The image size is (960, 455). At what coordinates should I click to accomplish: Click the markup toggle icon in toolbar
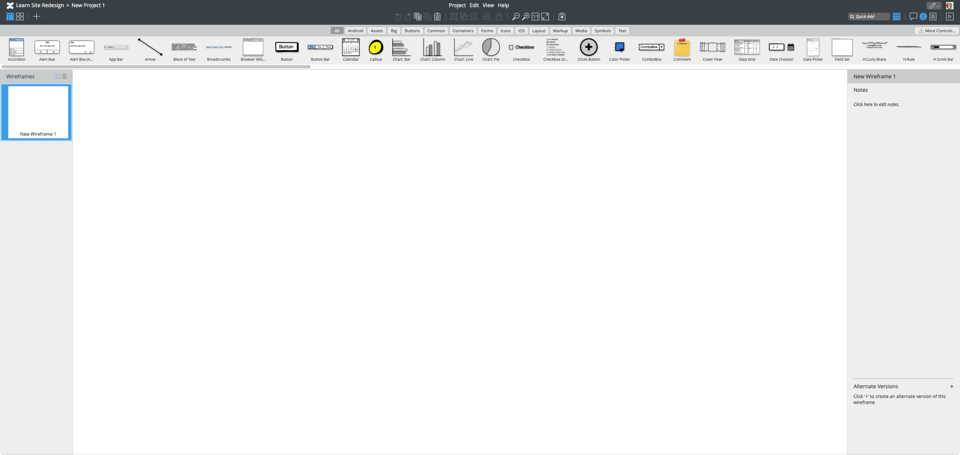pyautogui.click(x=562, y=17)
